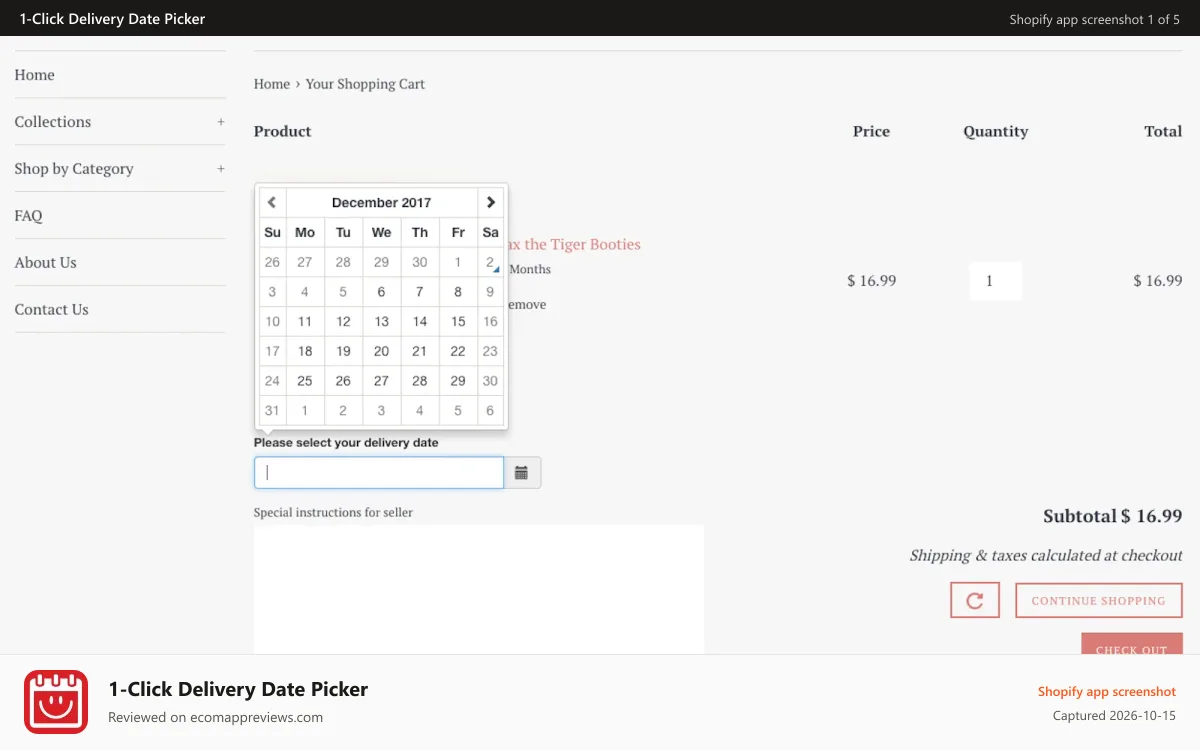Click the Total column header
This screenshot has width=1200, height=750.
coord(1163,131)
